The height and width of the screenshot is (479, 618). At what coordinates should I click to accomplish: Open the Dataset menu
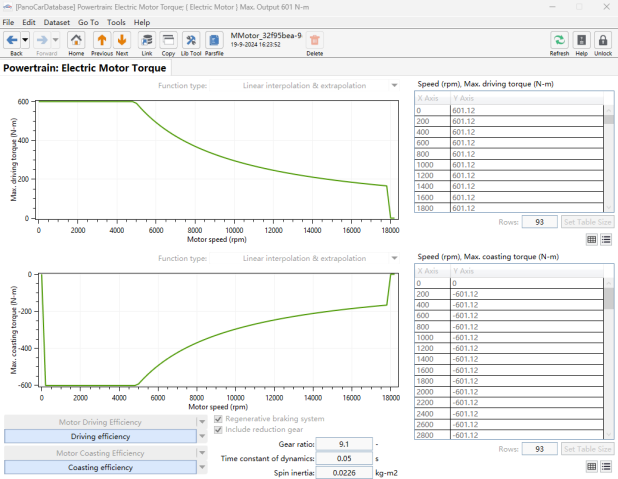point(56,22)
